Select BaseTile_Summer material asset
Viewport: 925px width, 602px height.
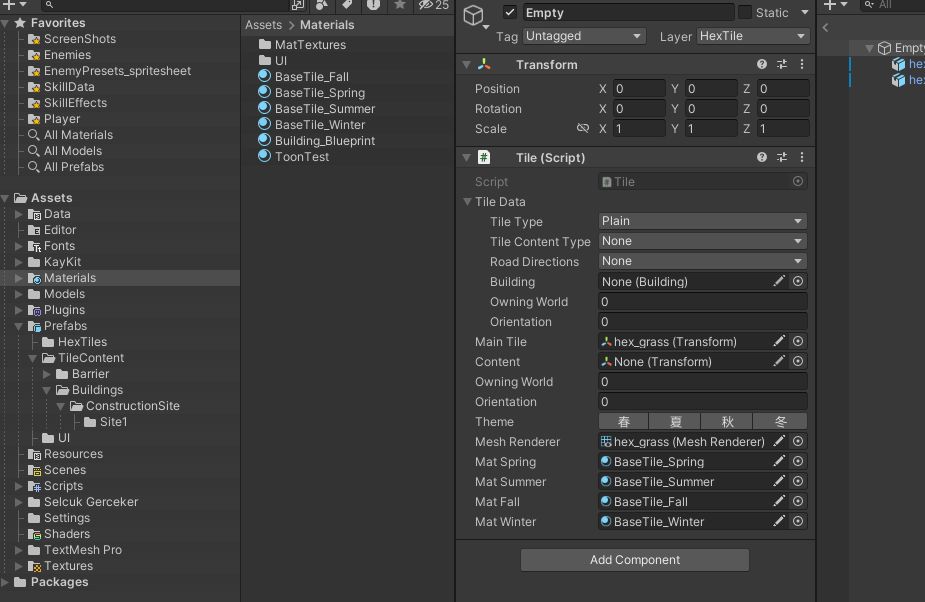tap(325, 109)
